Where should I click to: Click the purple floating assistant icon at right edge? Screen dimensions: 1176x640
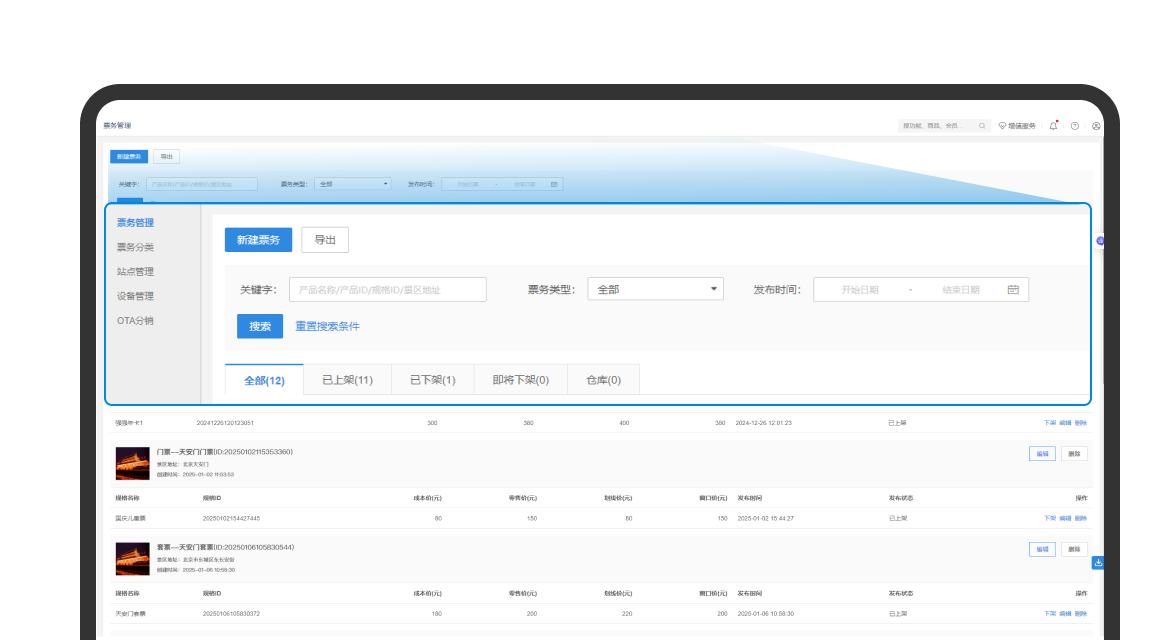click(1100, 241)
